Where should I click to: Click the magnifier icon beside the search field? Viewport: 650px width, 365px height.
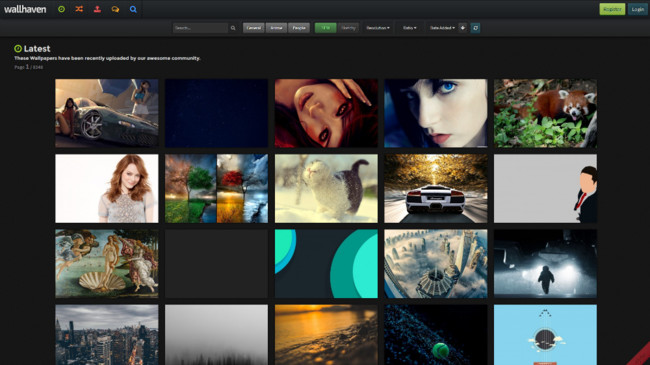tap(233, 28)
